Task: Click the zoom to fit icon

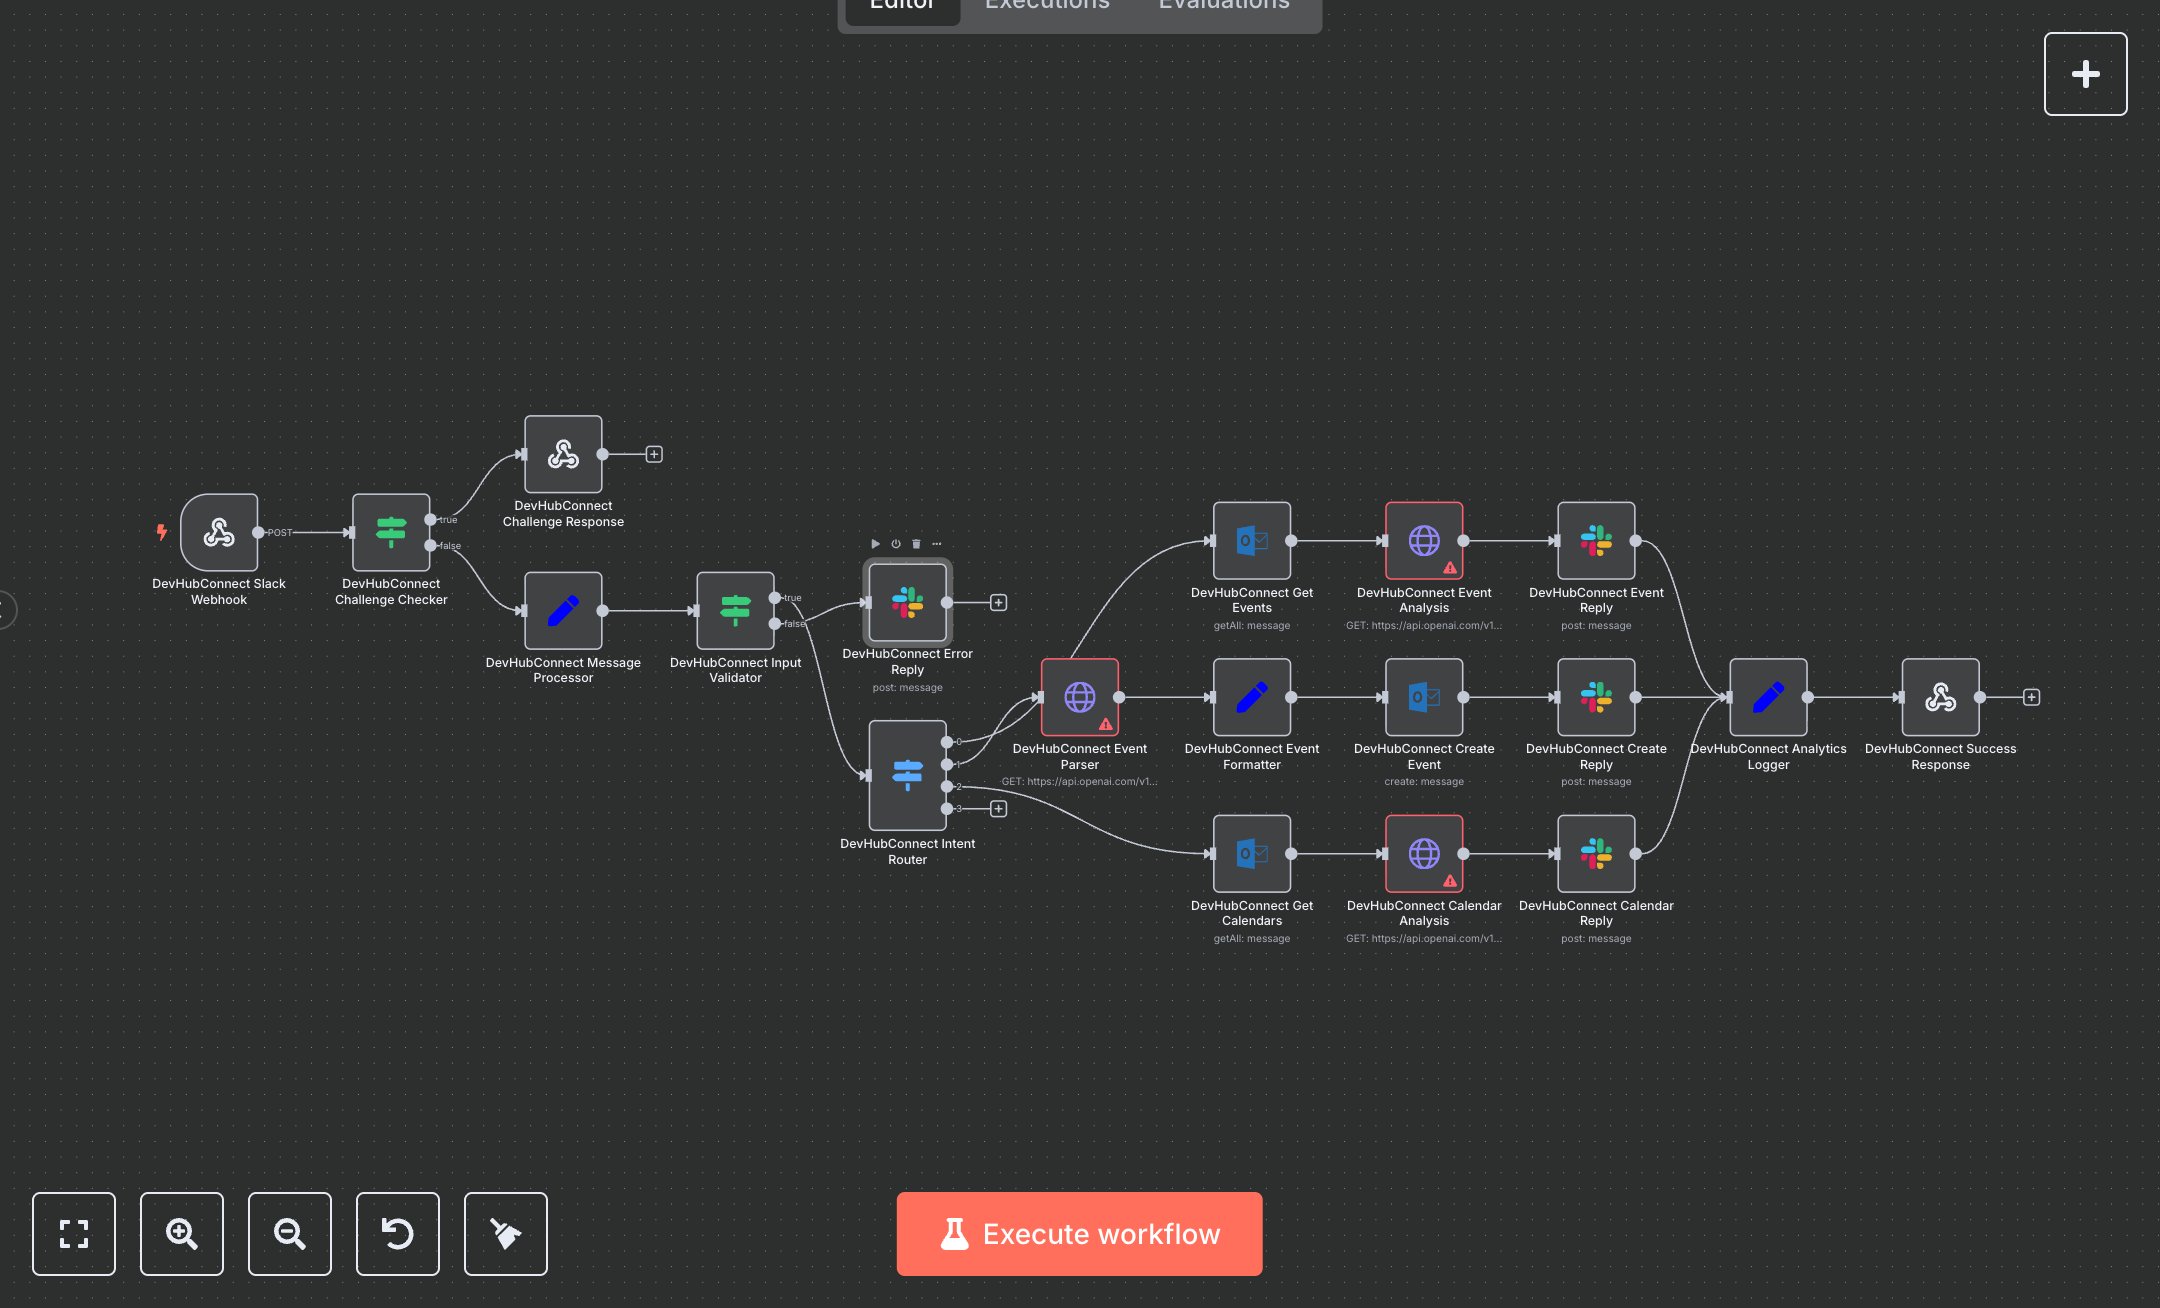Action: (x=74, y=1233)
